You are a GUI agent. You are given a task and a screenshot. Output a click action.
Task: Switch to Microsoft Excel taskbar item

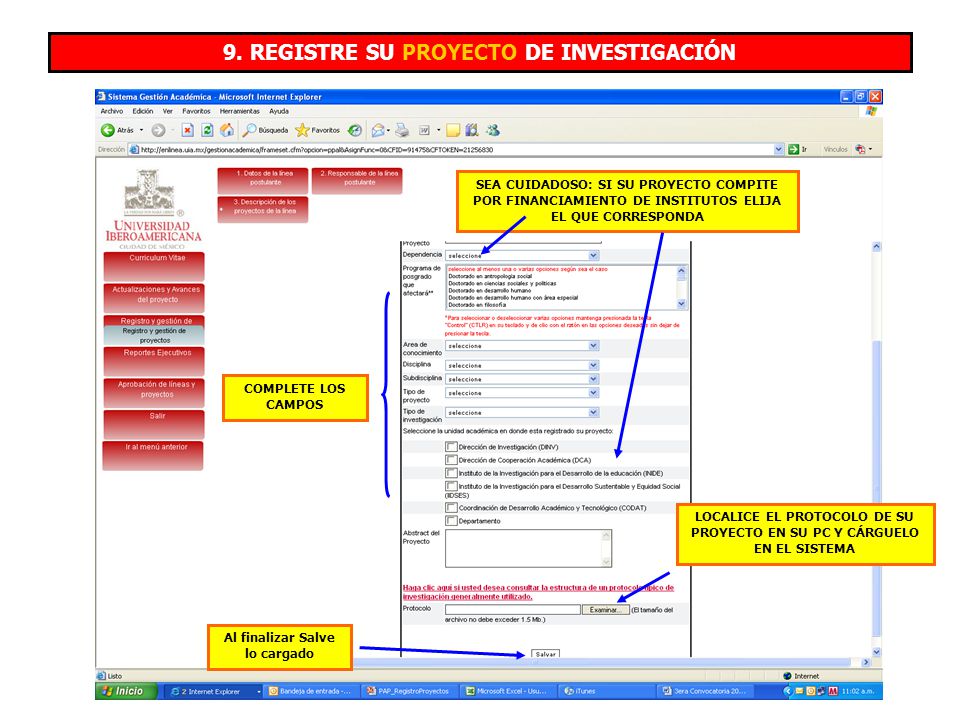[507, 691]
